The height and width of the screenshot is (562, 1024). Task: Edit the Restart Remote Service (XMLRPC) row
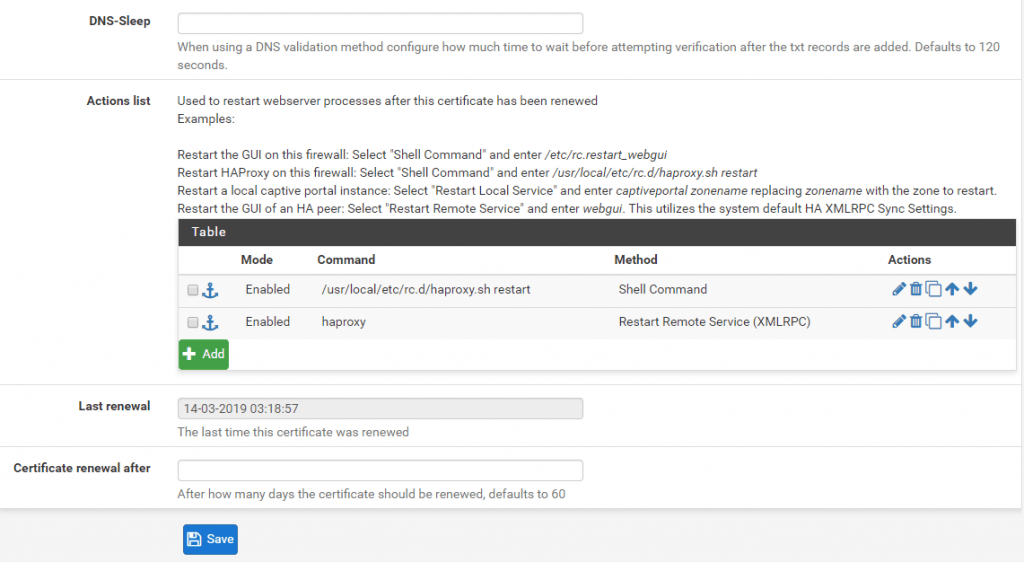click(898, 322)
